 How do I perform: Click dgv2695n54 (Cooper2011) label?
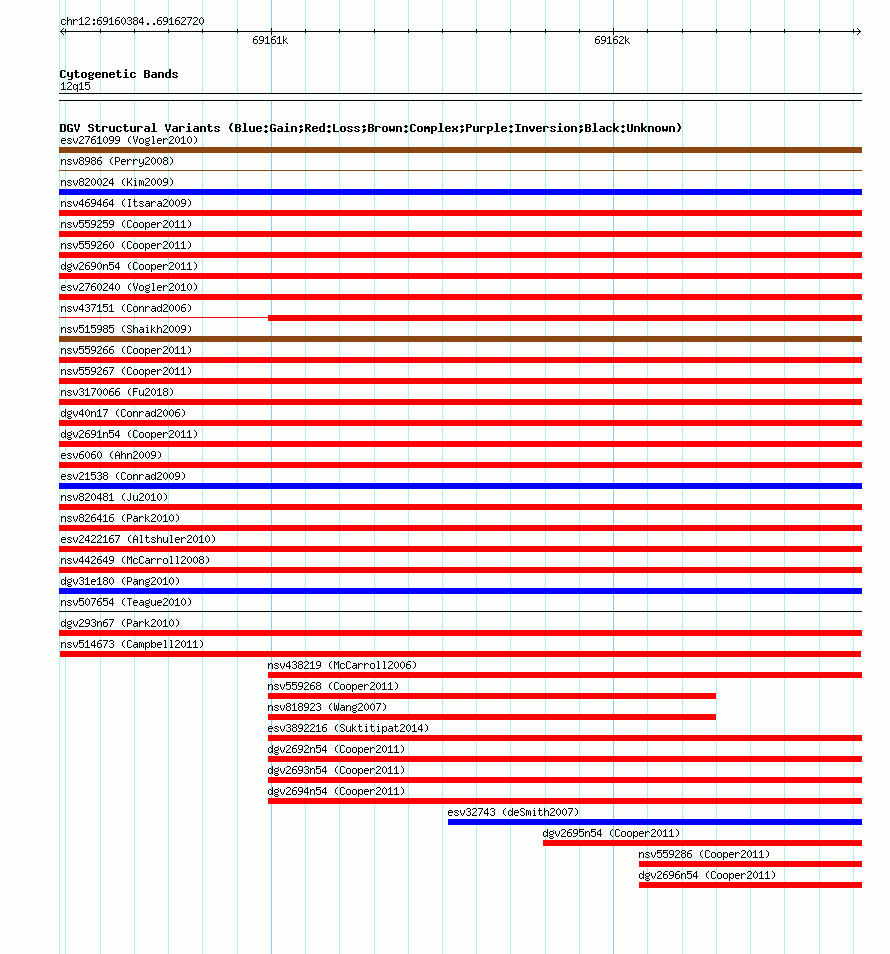click(x=611, y=834)
